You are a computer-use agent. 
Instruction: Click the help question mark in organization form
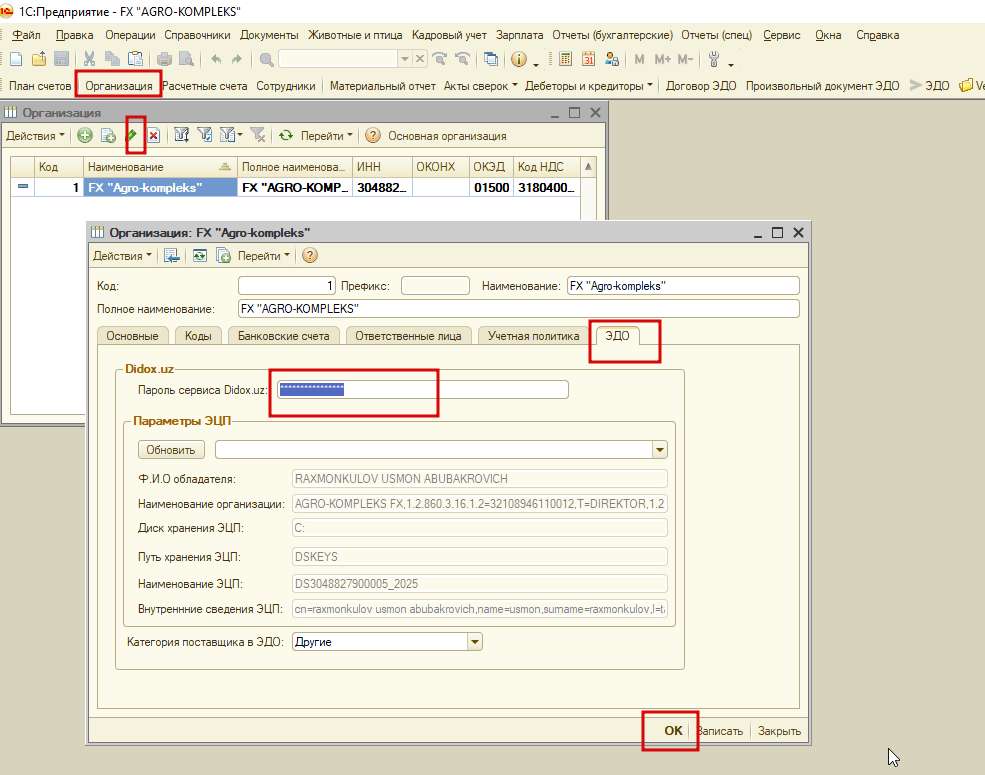click(x=310, y=256)
